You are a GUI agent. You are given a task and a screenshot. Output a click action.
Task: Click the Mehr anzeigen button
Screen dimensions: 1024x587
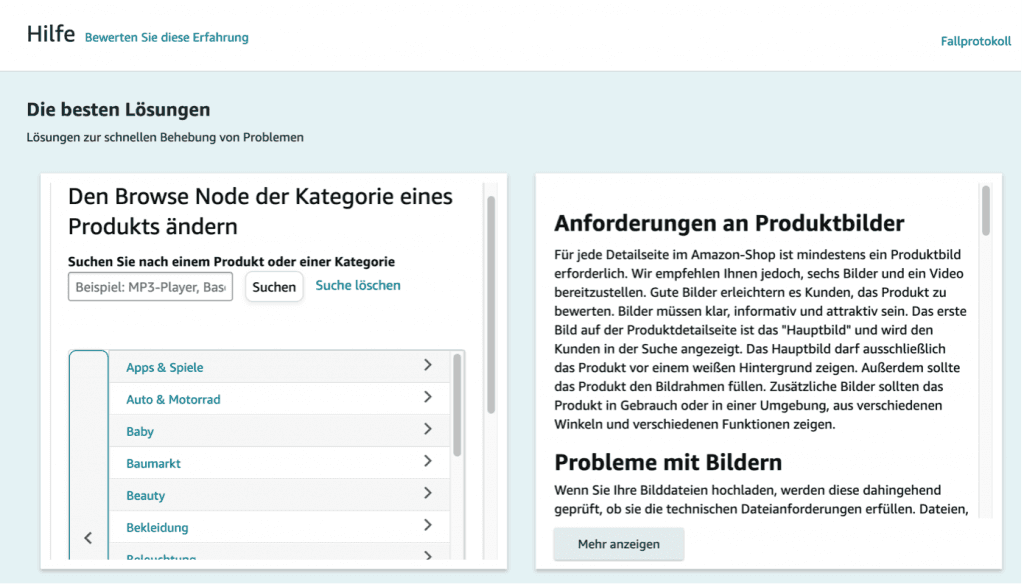[x=619, y=544]
